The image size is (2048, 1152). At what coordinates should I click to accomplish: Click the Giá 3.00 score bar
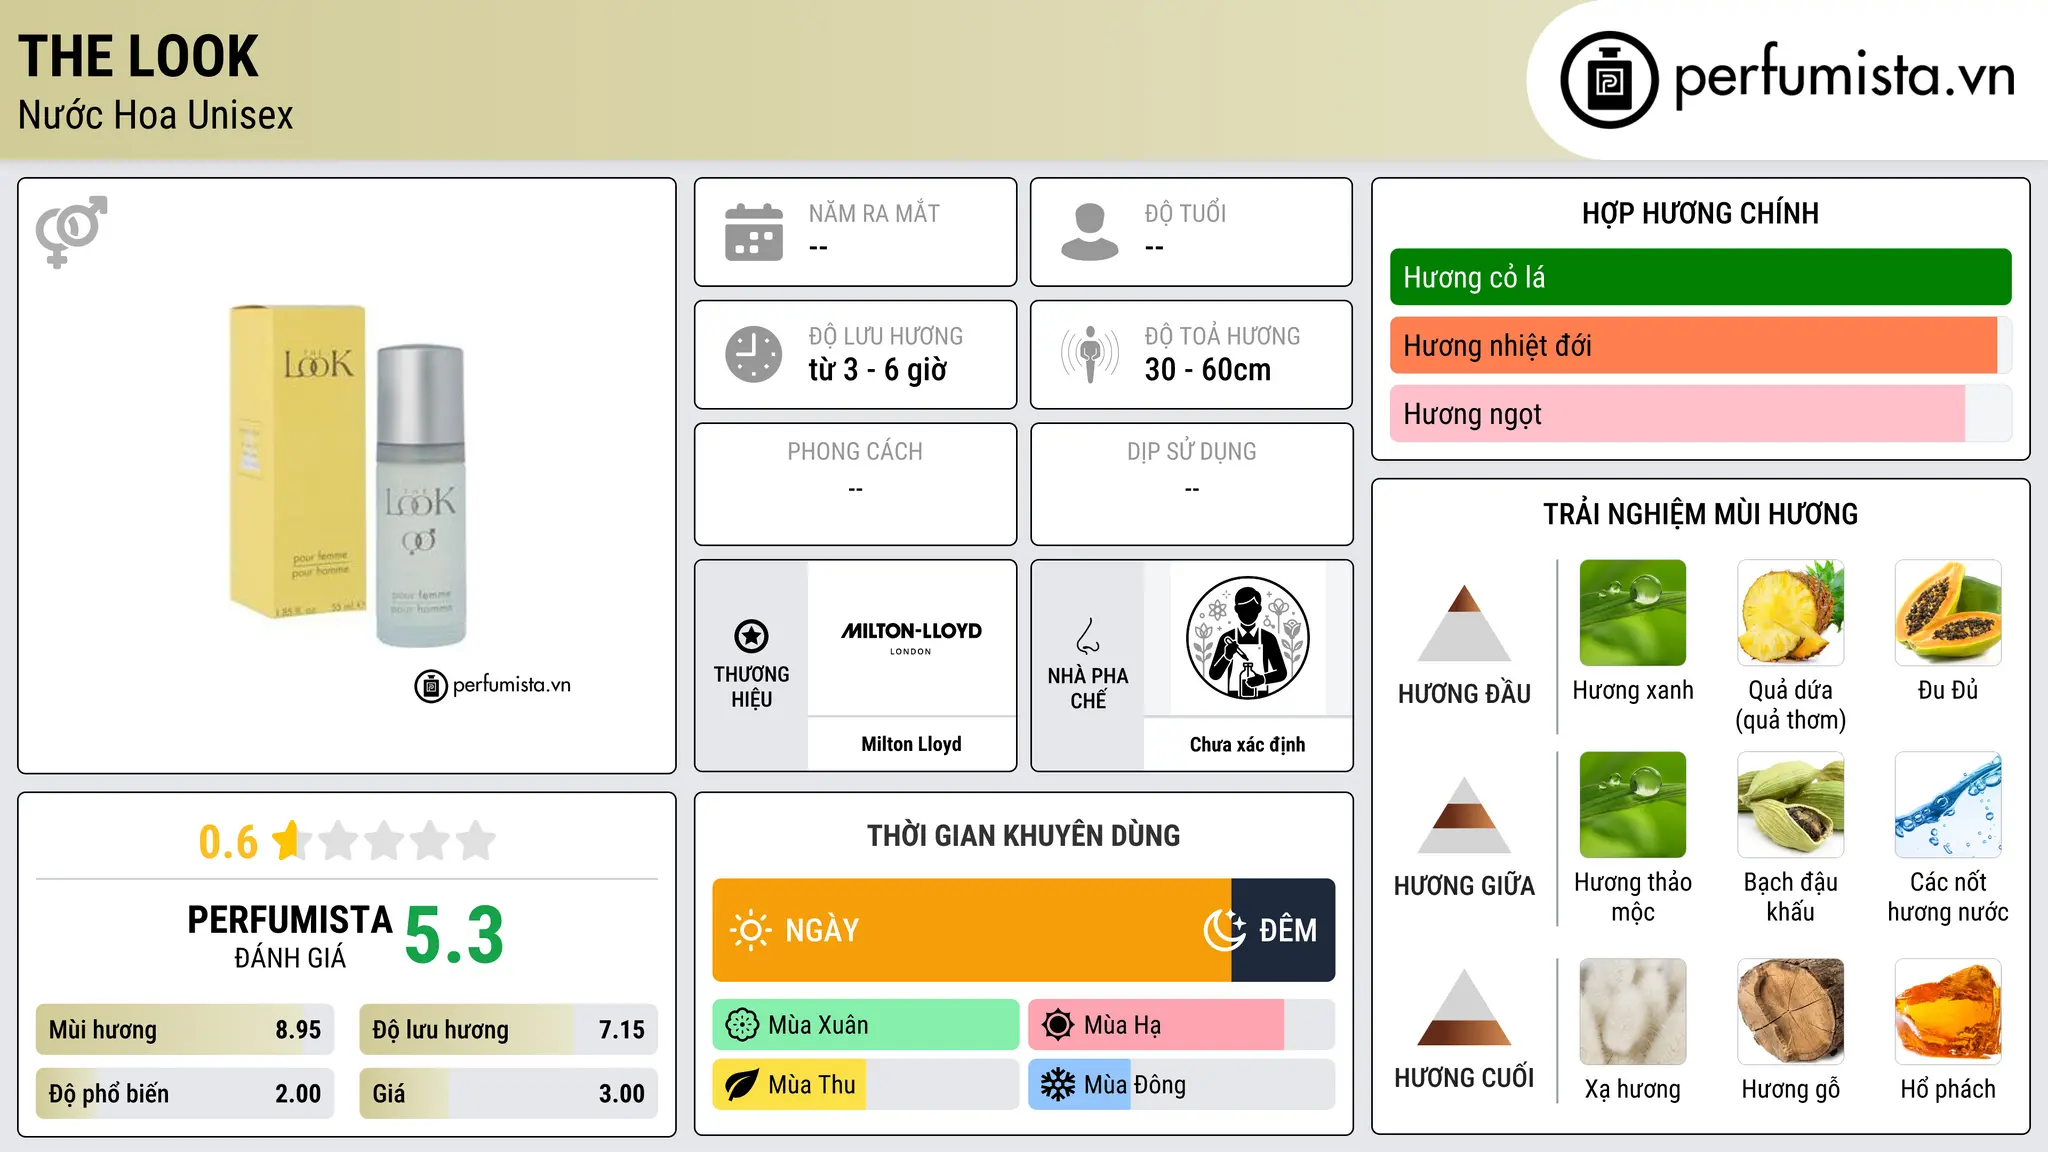pos(509,1094)
